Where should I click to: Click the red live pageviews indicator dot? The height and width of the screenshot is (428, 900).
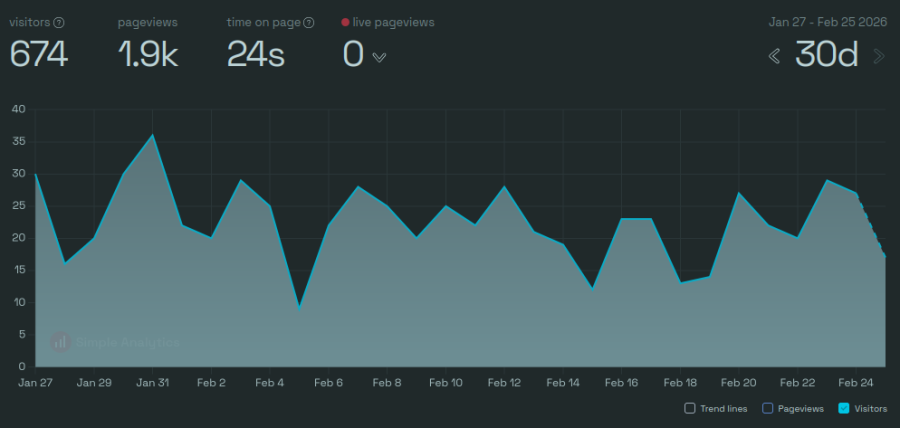pyautogui.click(x=345, y=22)
